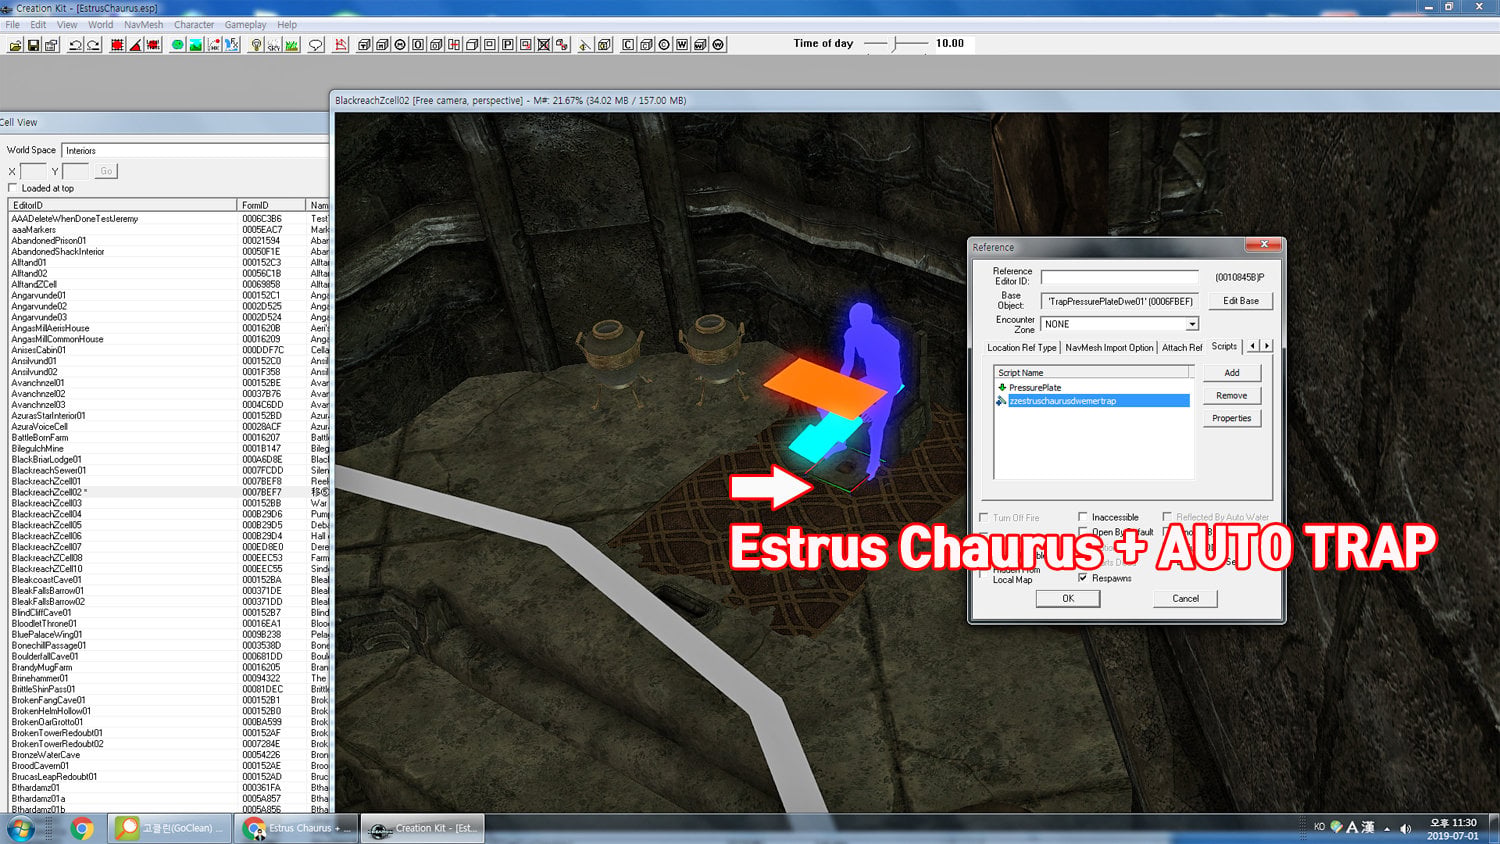The image size is (1500, 844).
Task: Click the red dashed square toolbar icon
Action: (117, 45)
